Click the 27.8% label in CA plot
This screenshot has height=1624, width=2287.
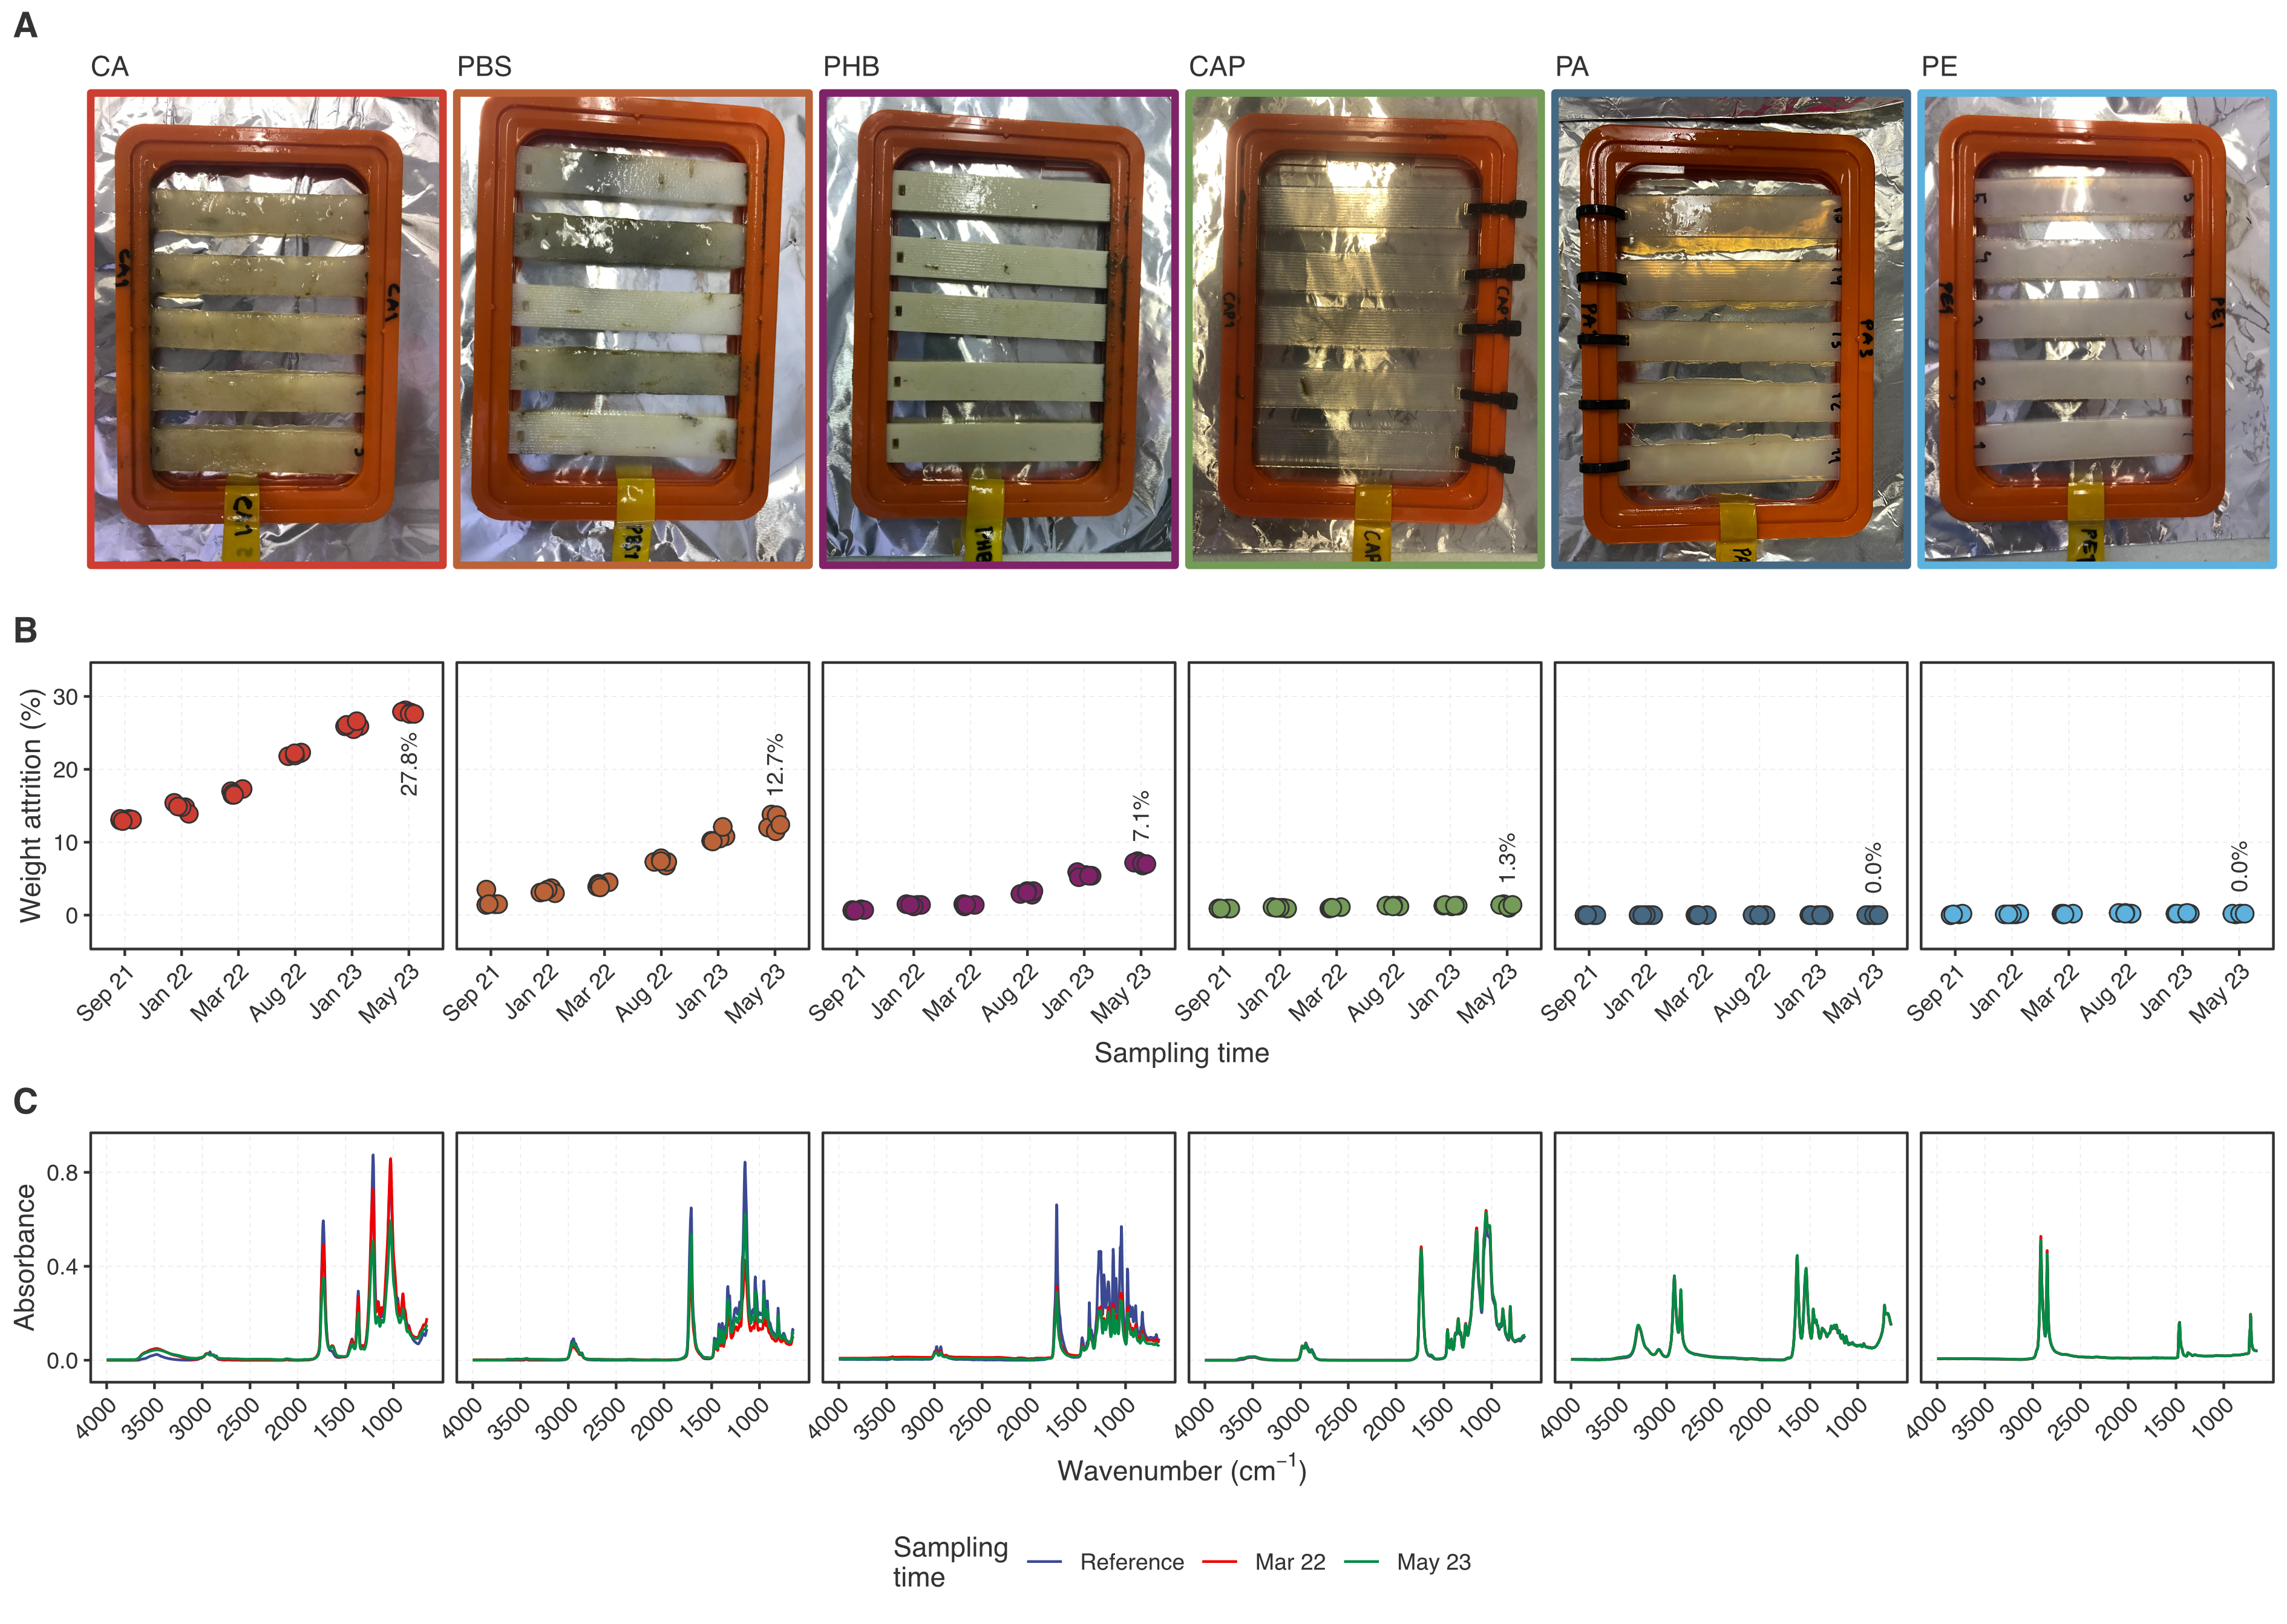coord(409,764)
